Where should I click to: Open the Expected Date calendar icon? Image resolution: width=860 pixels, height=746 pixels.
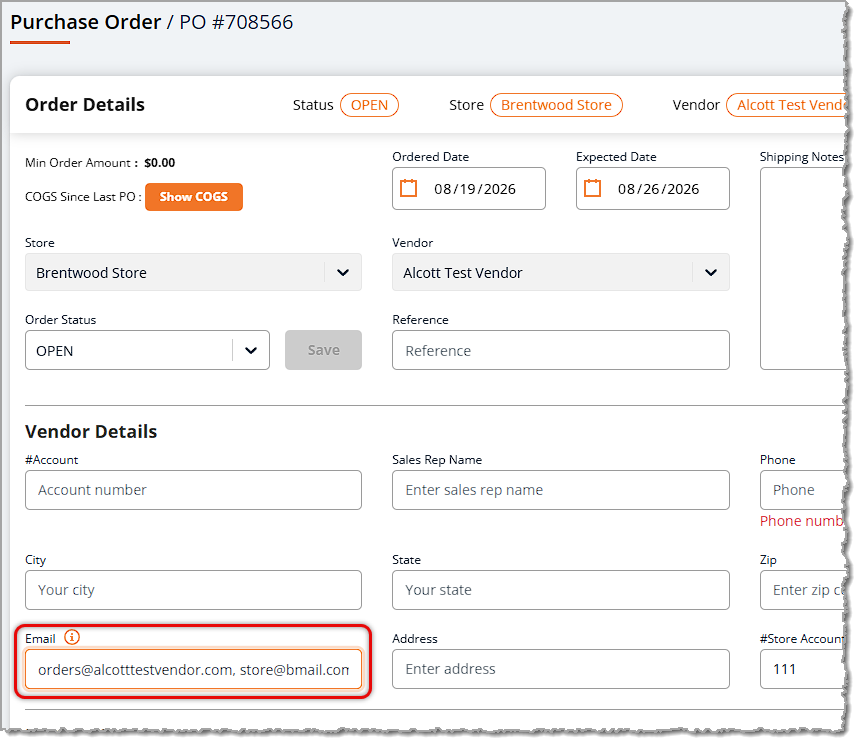coord(592,189)
